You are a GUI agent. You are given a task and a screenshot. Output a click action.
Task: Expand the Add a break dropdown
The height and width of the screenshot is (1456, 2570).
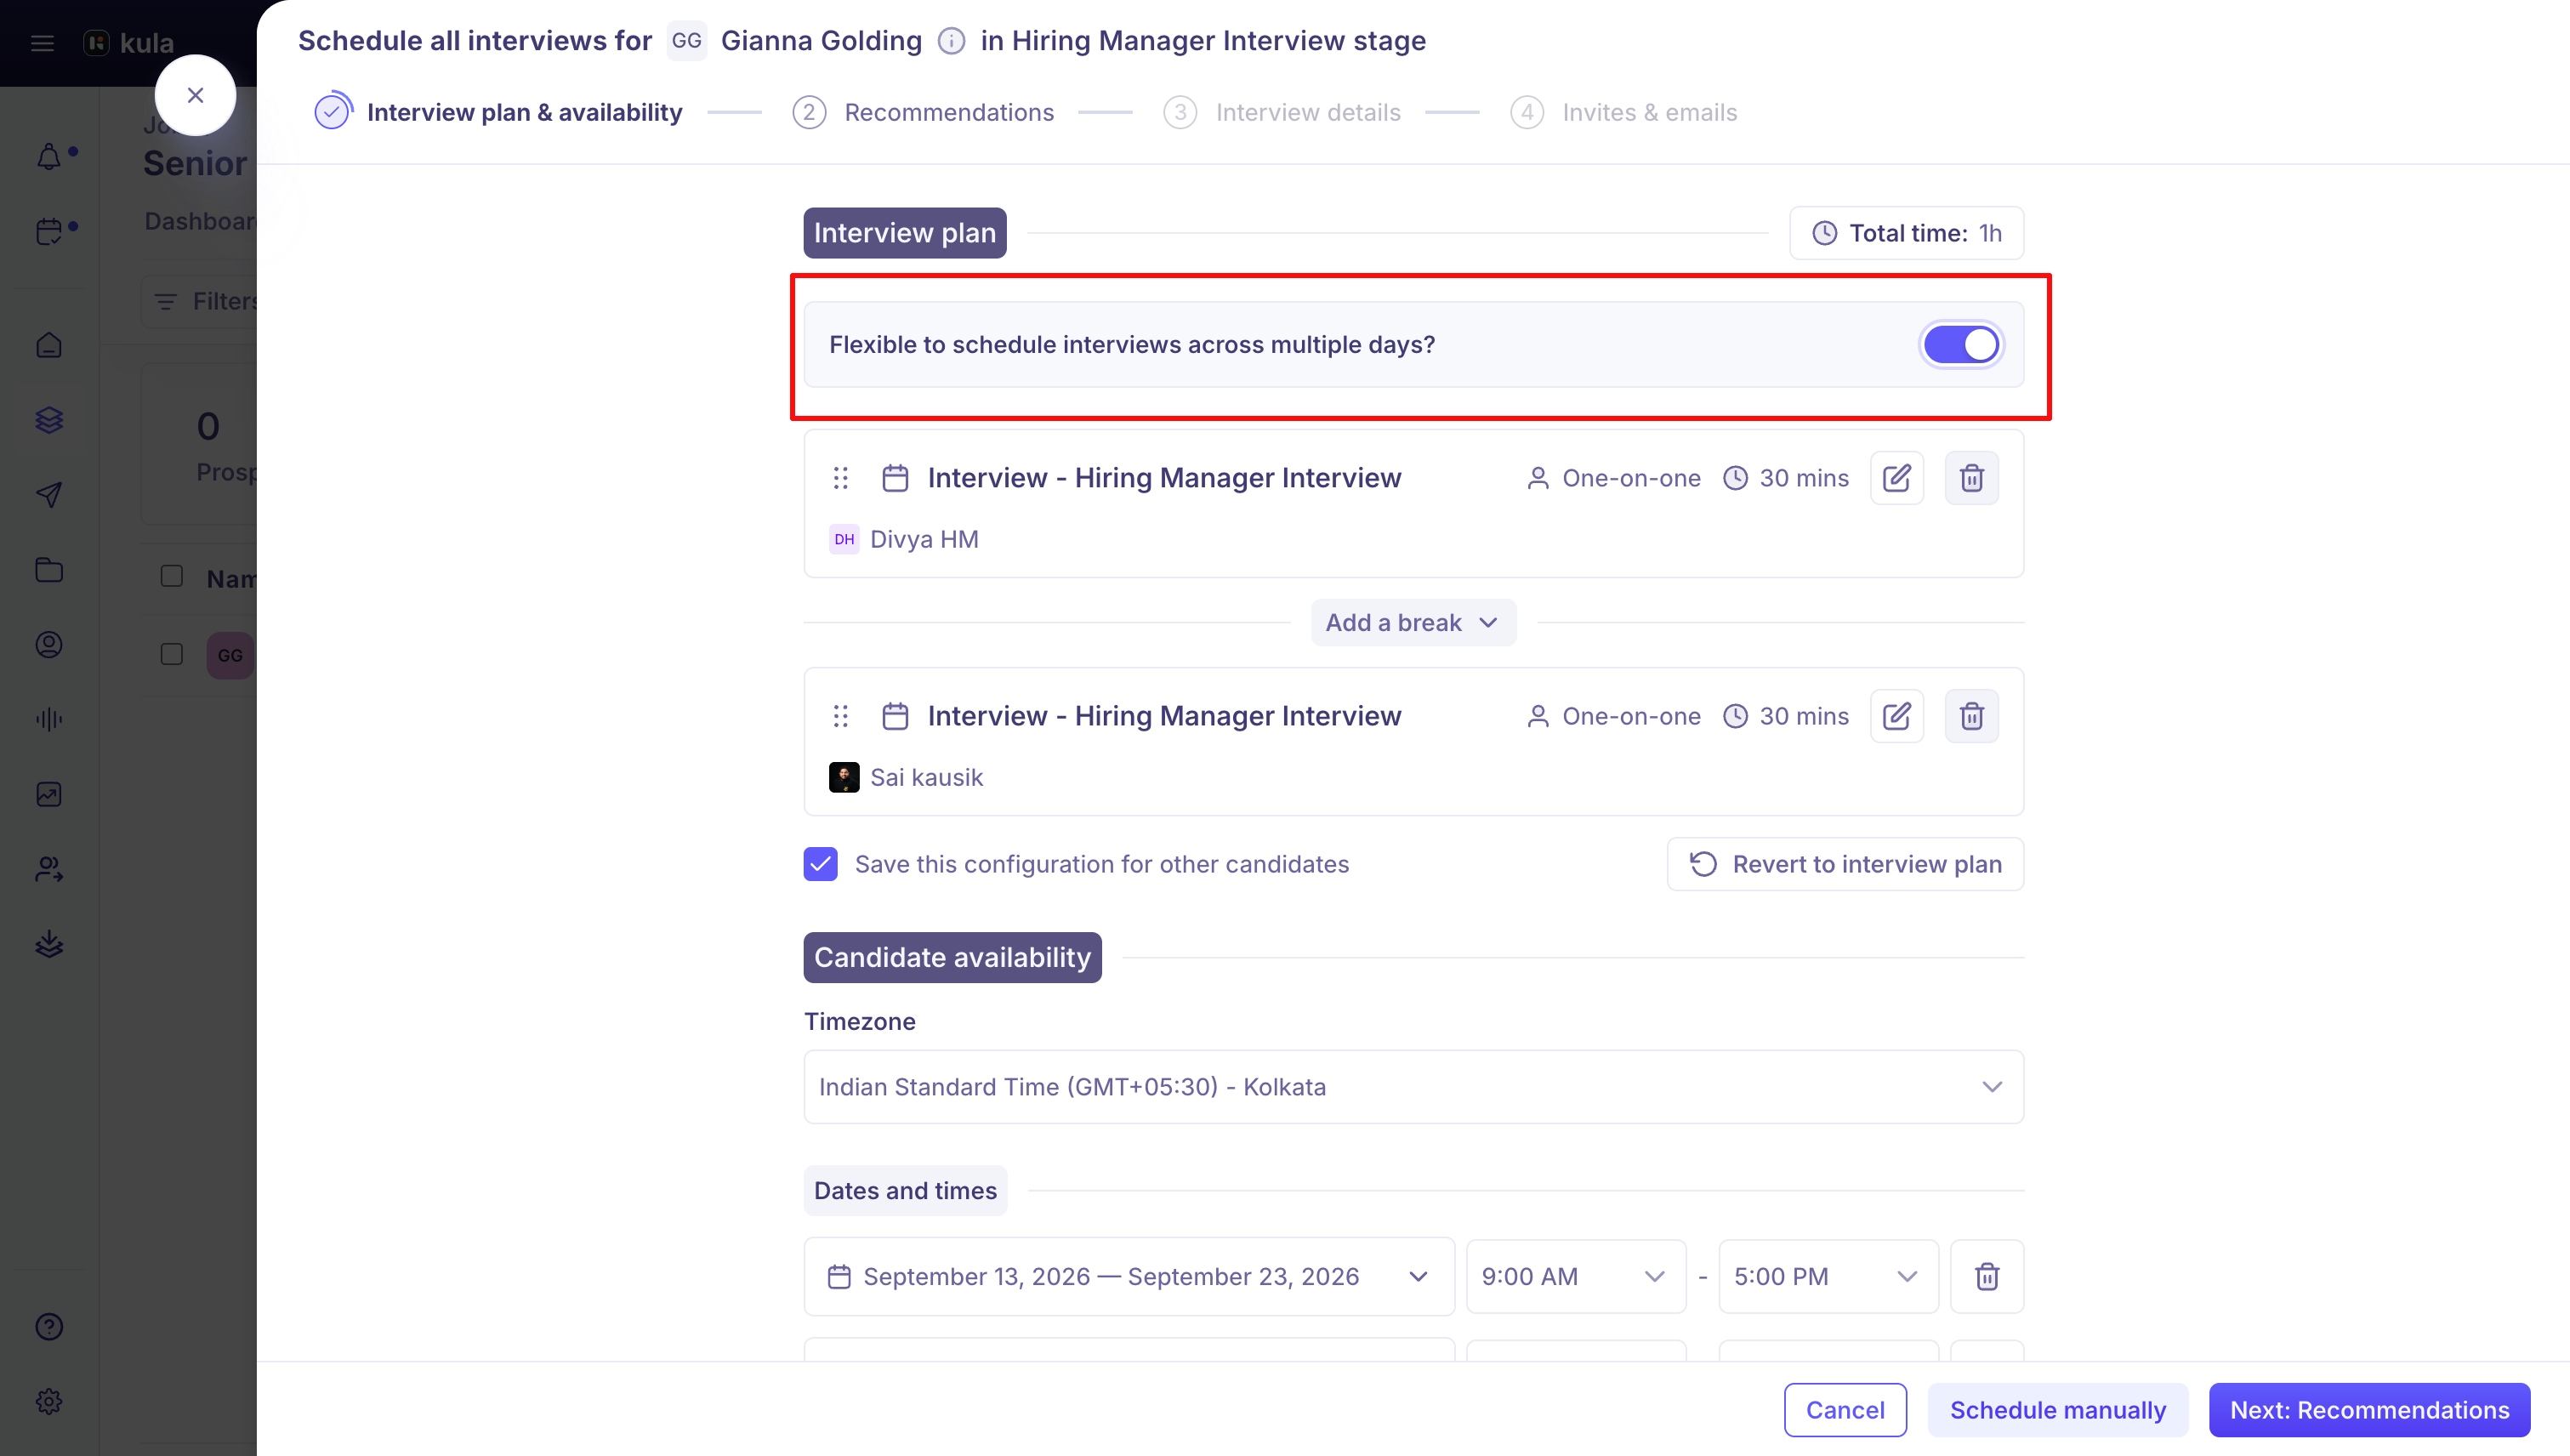point(1413,622)
